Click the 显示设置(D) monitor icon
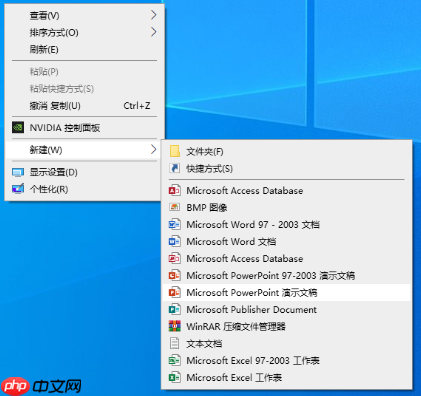The image size is (421, 396). [18, 172]
